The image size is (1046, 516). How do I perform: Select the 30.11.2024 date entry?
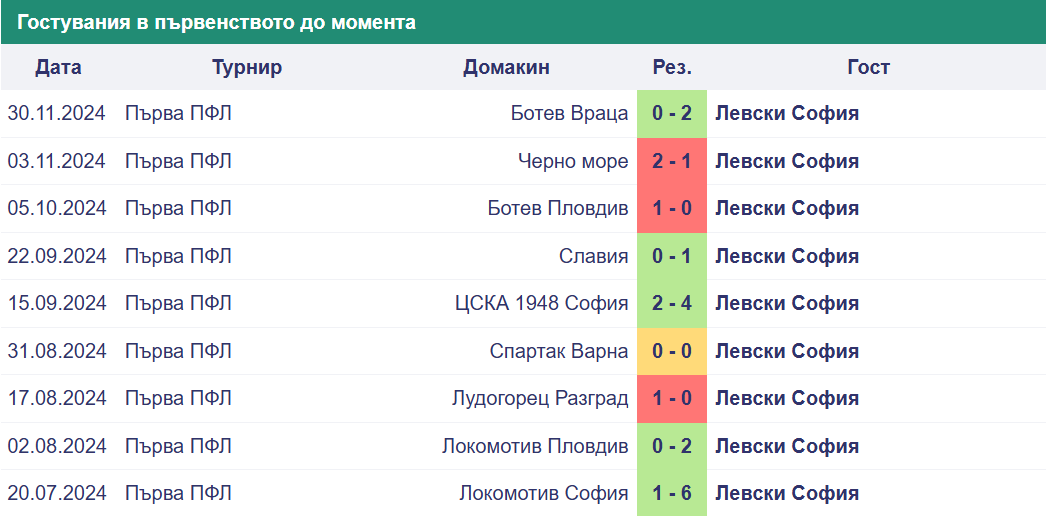click(x=57, y=113)
